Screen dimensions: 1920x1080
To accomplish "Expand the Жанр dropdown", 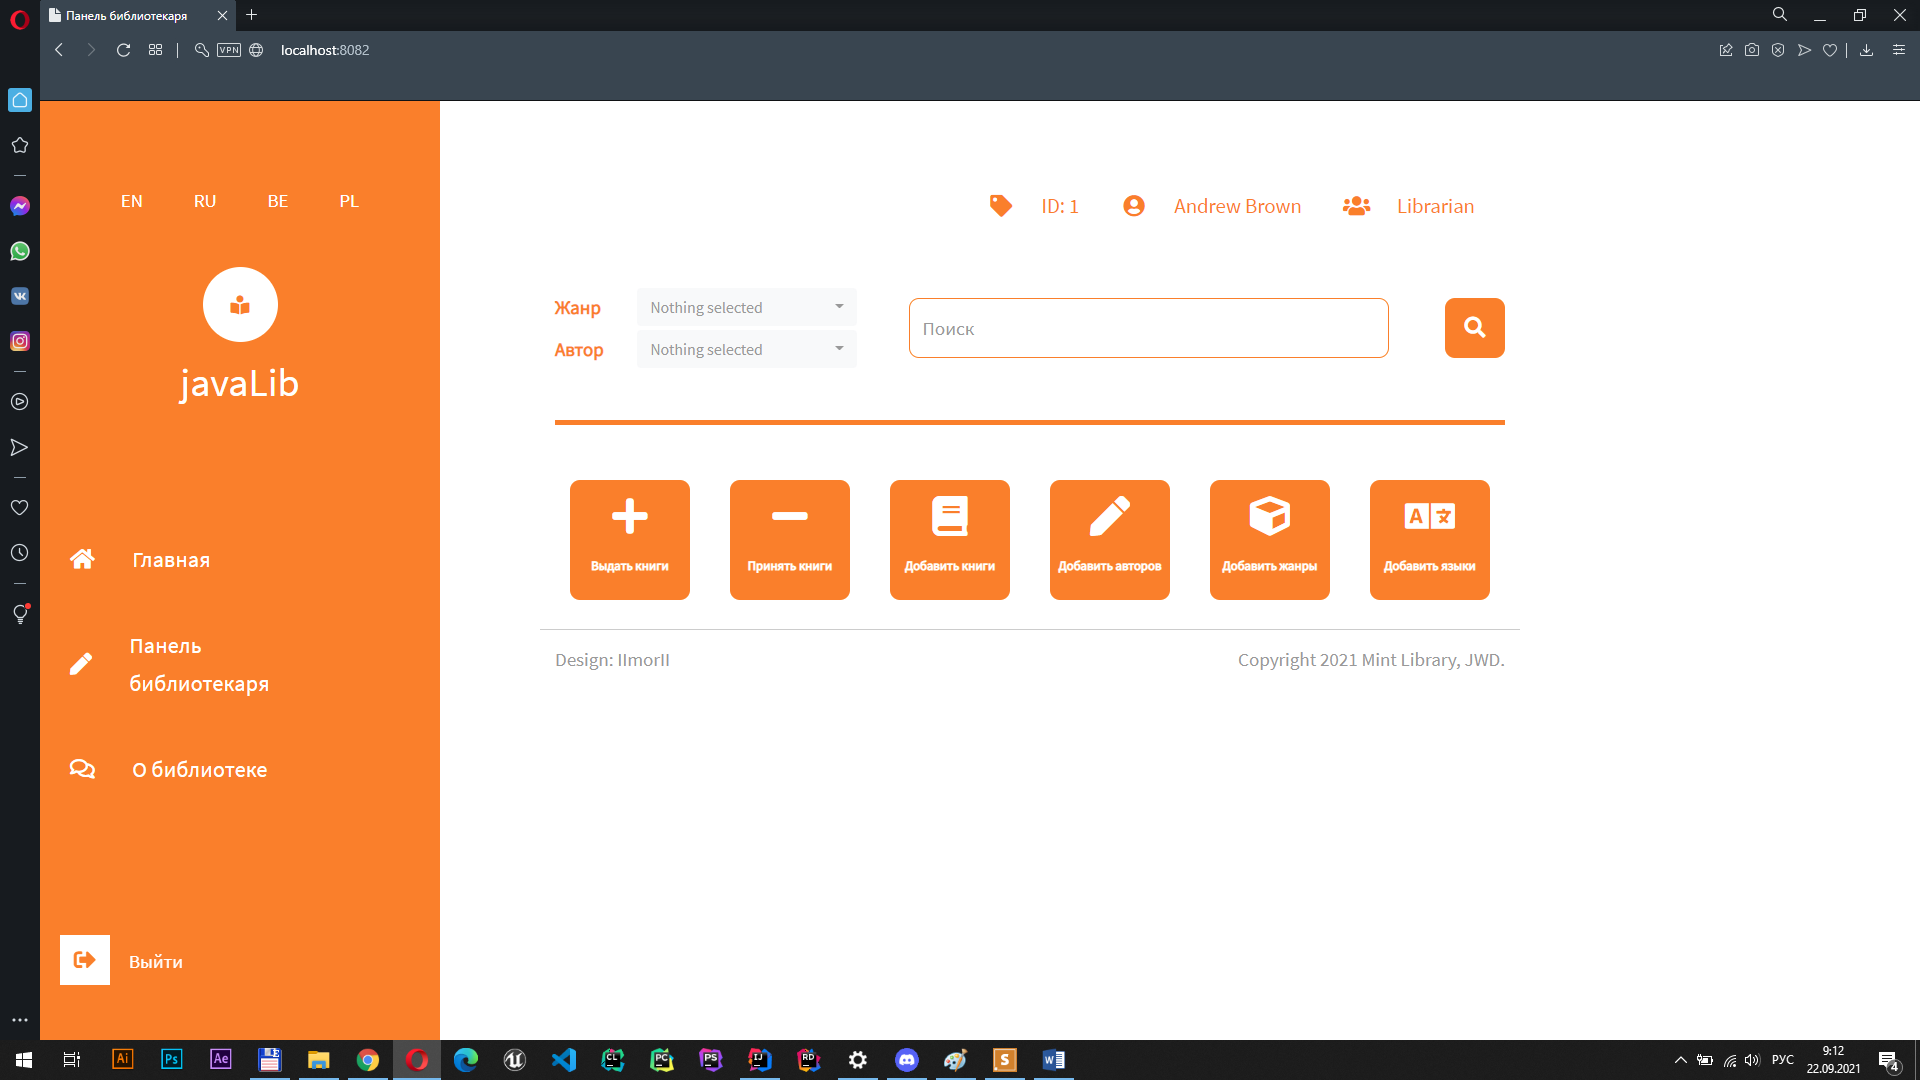I will (747, 307).
